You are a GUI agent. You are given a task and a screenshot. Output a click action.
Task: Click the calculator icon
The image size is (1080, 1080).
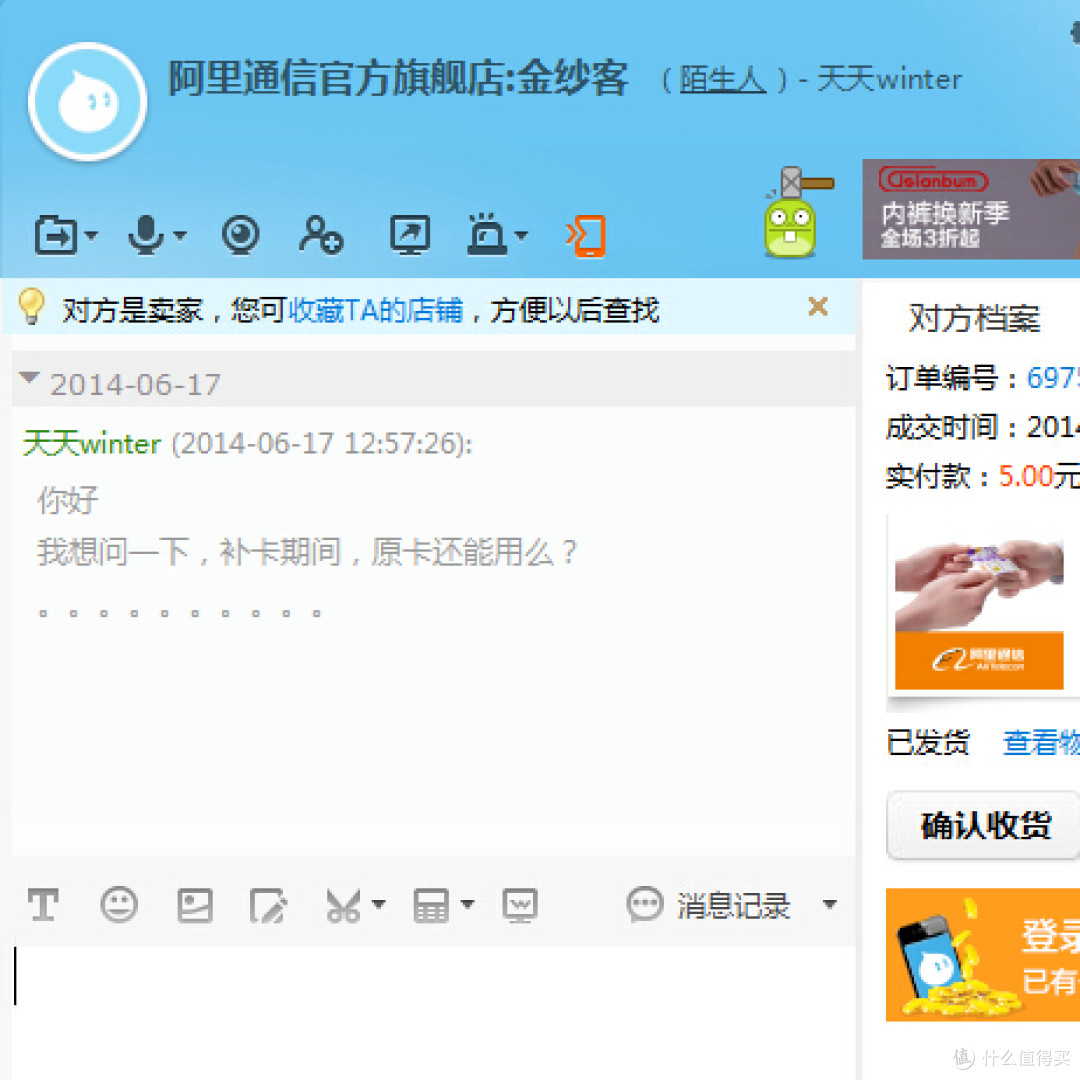coord(431,905)
